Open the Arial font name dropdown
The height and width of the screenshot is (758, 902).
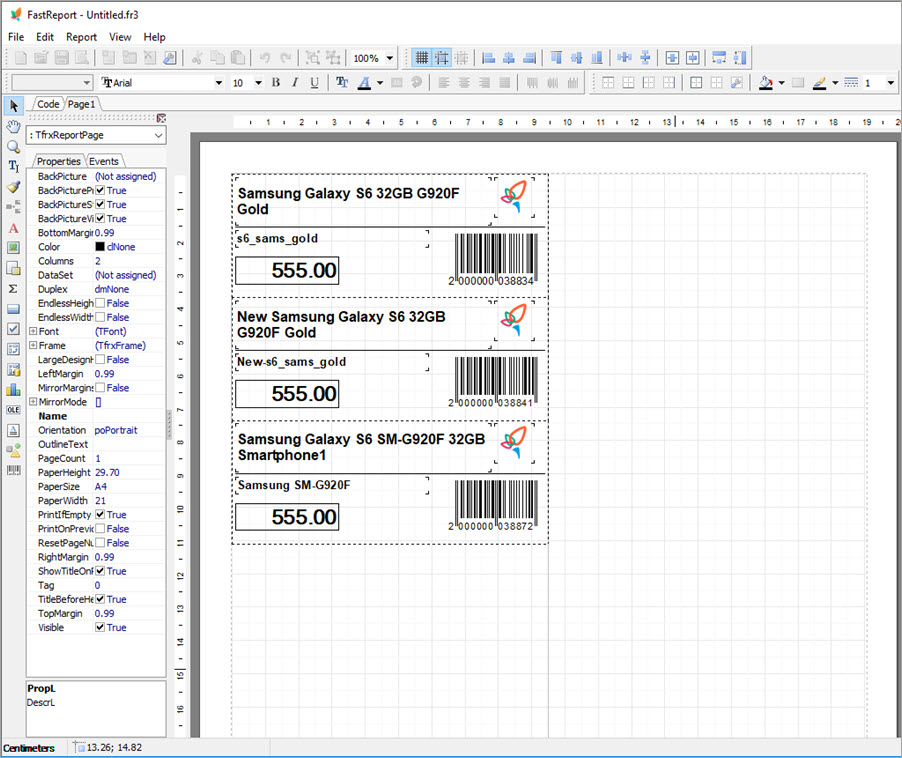[219, 83]
